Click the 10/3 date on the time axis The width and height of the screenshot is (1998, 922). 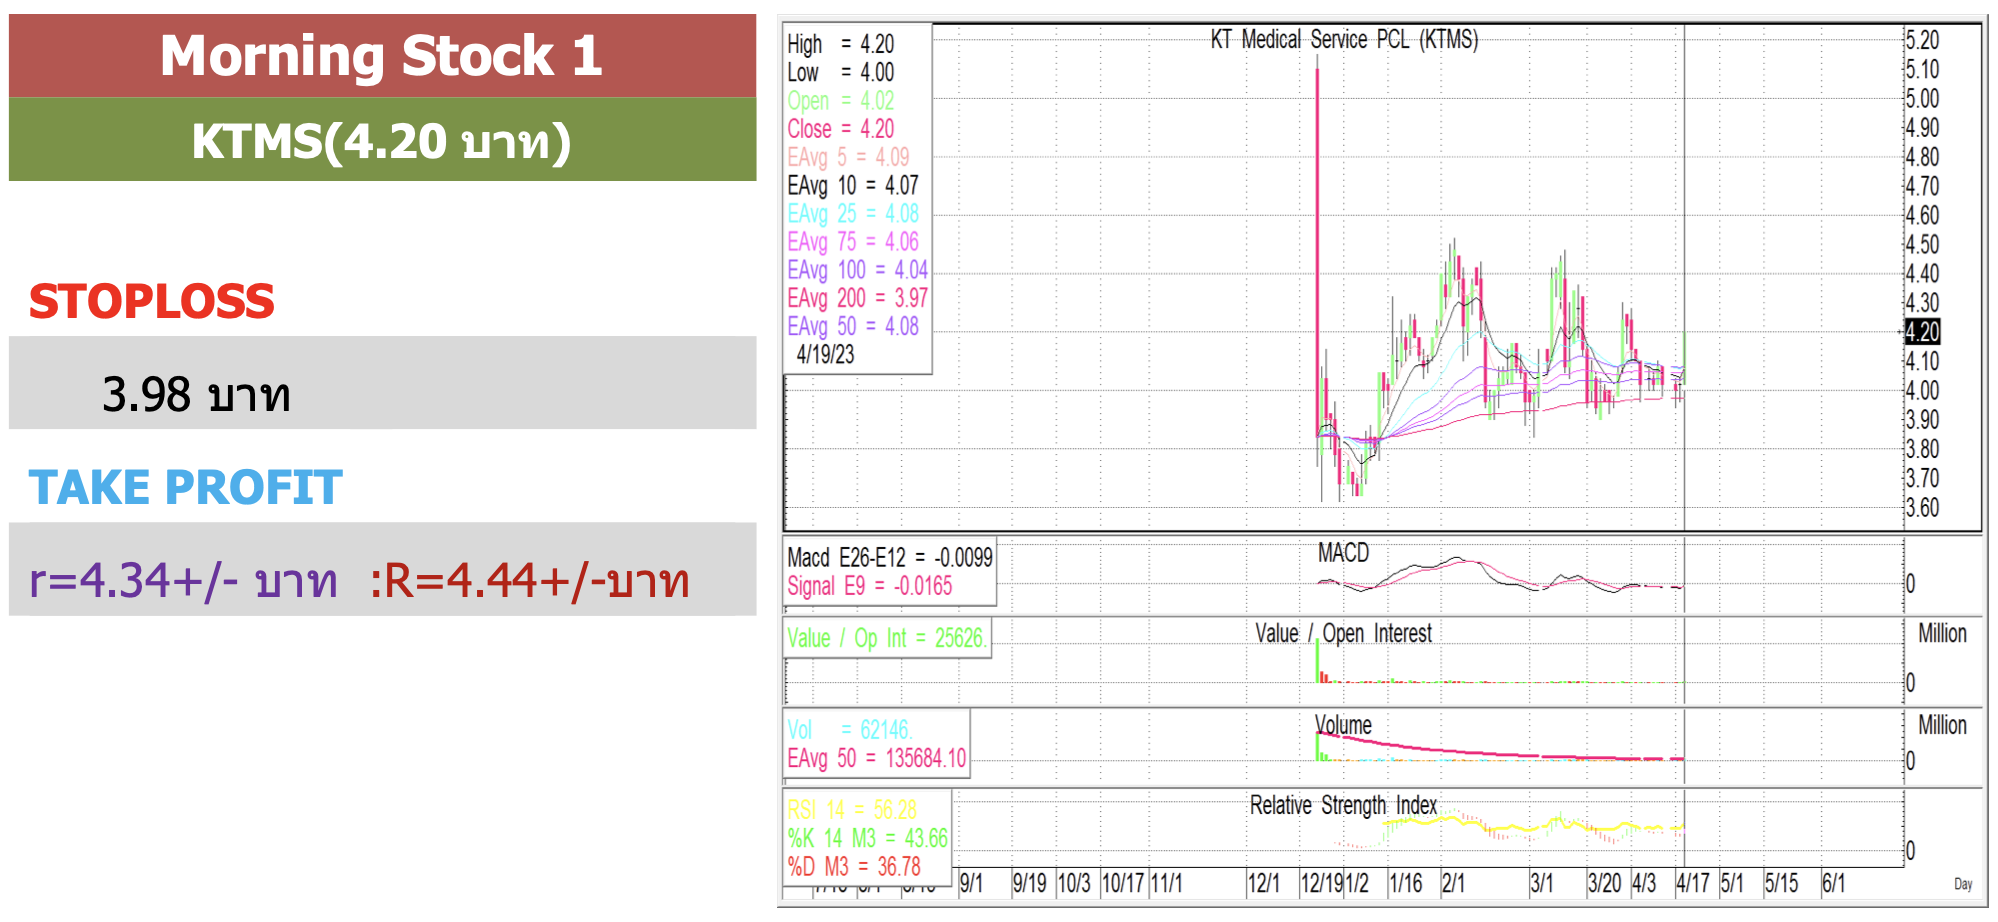pyautogui.click(x=1074, y=883)
